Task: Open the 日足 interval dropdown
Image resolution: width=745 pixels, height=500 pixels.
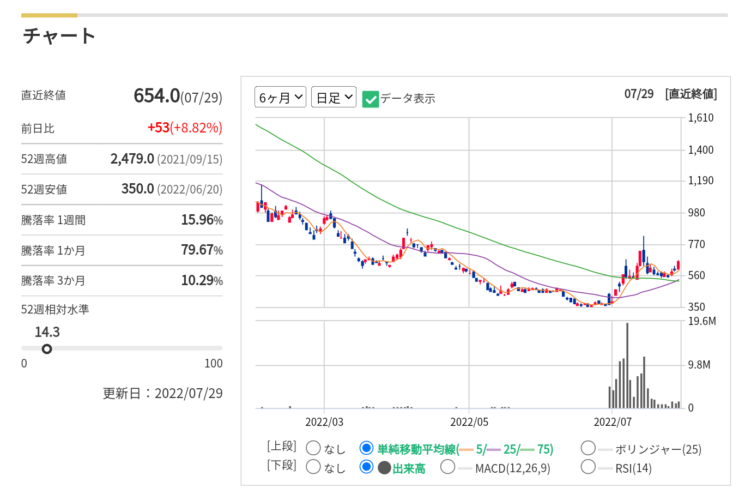Action: [x=334, y=97]
